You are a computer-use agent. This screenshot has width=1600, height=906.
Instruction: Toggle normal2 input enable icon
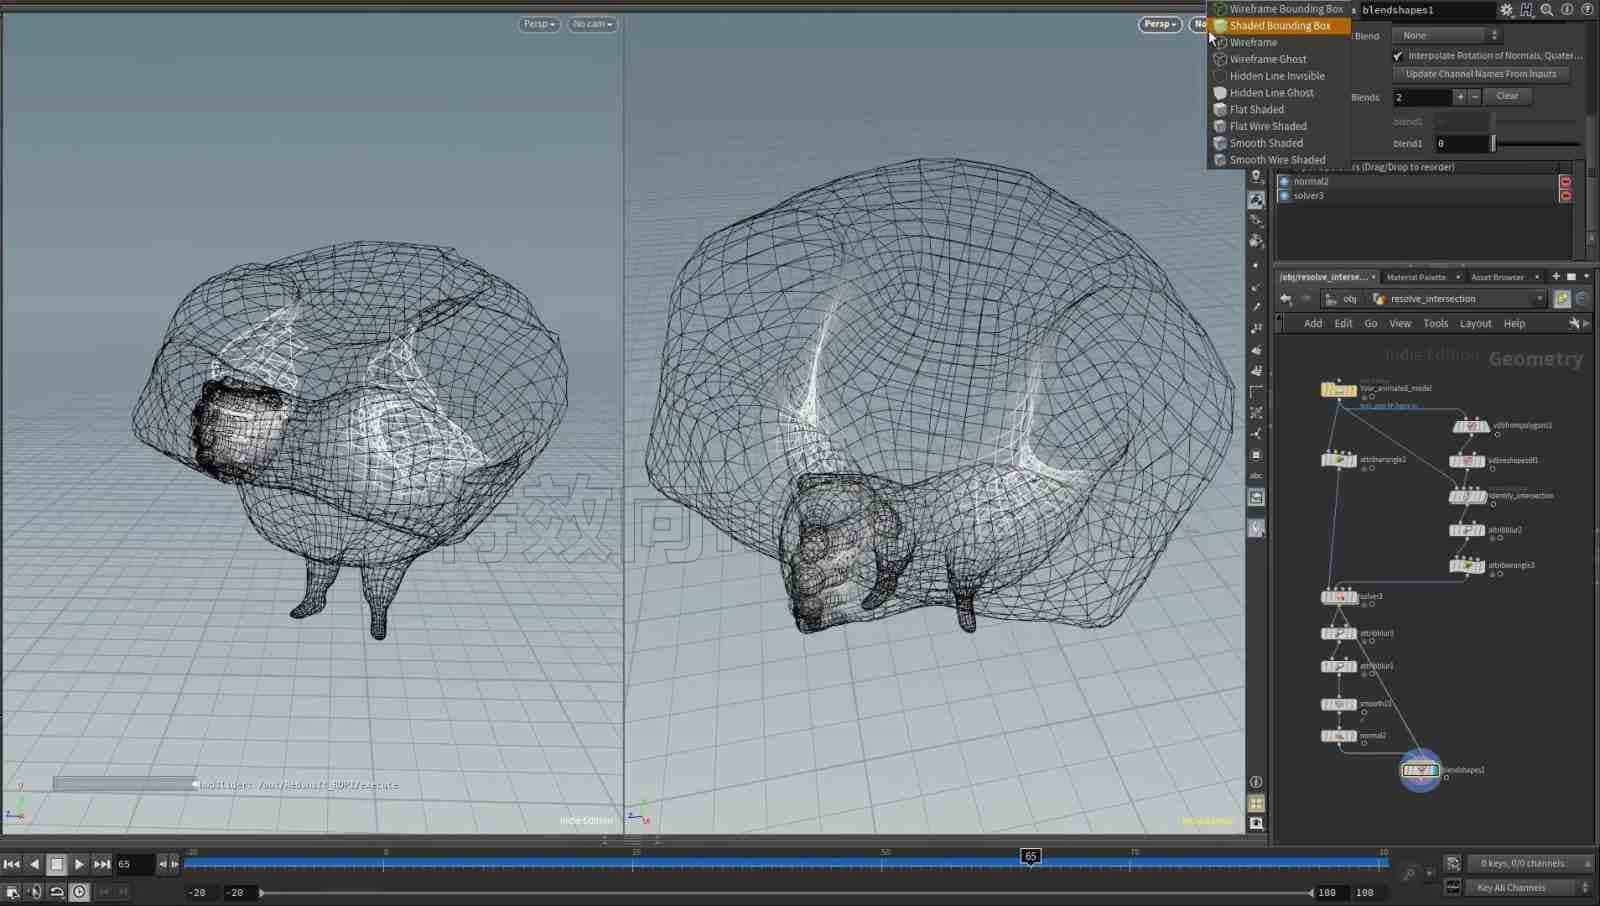point(1284,182)
